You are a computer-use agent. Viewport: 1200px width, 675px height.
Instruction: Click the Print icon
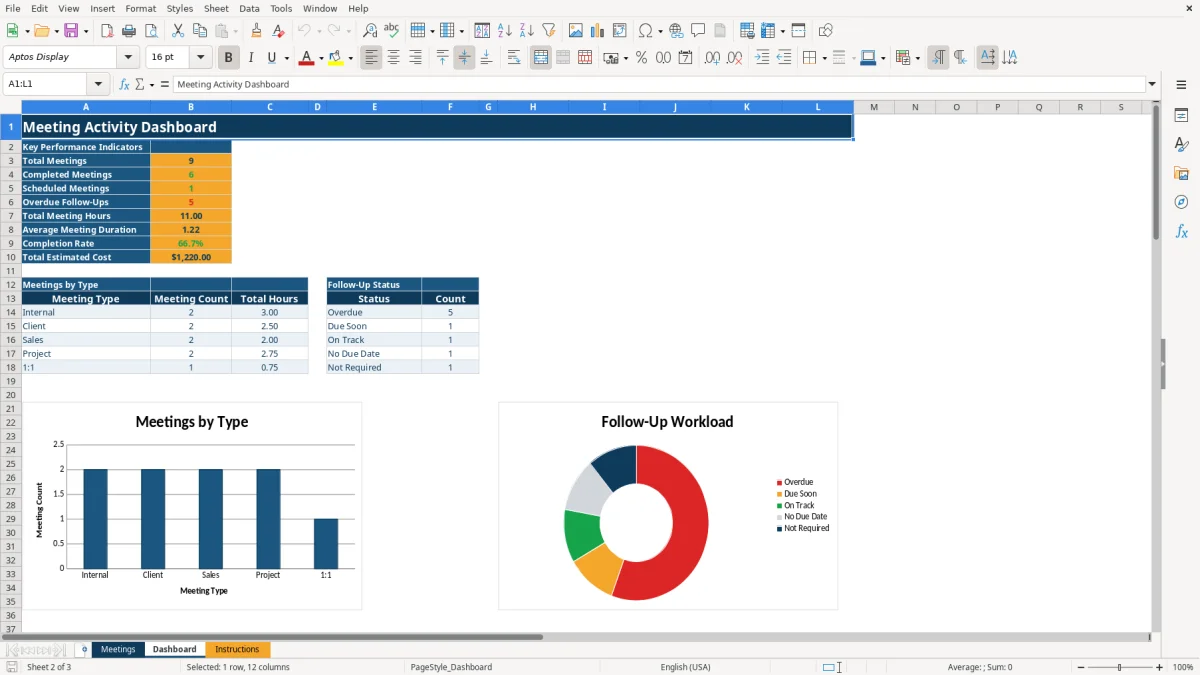[x=128, y=31]
